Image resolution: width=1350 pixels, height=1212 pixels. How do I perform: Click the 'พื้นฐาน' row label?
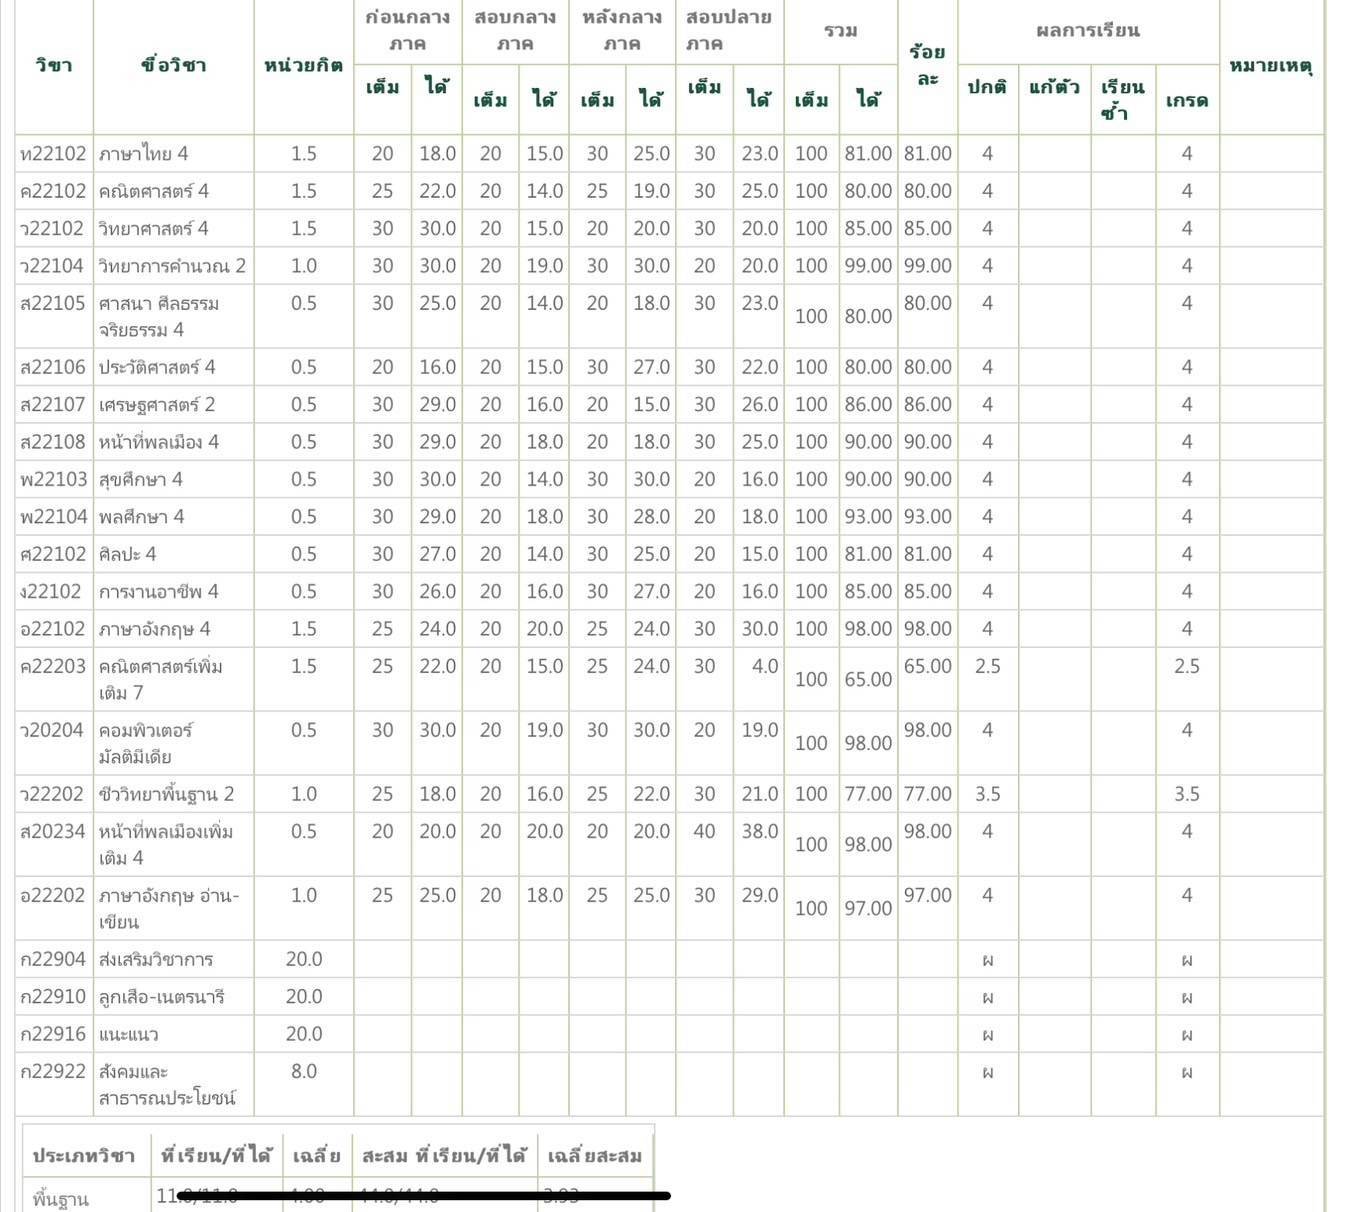[61, 1198]
